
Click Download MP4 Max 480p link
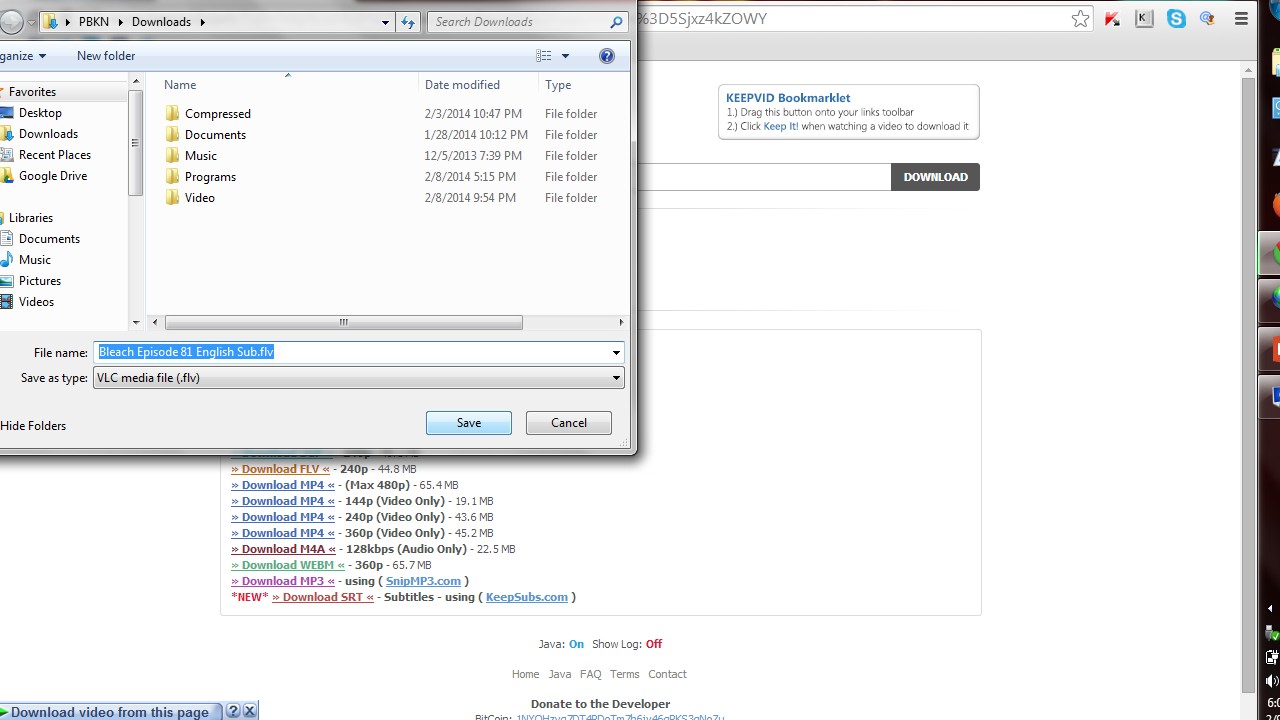tap(283, 485)
